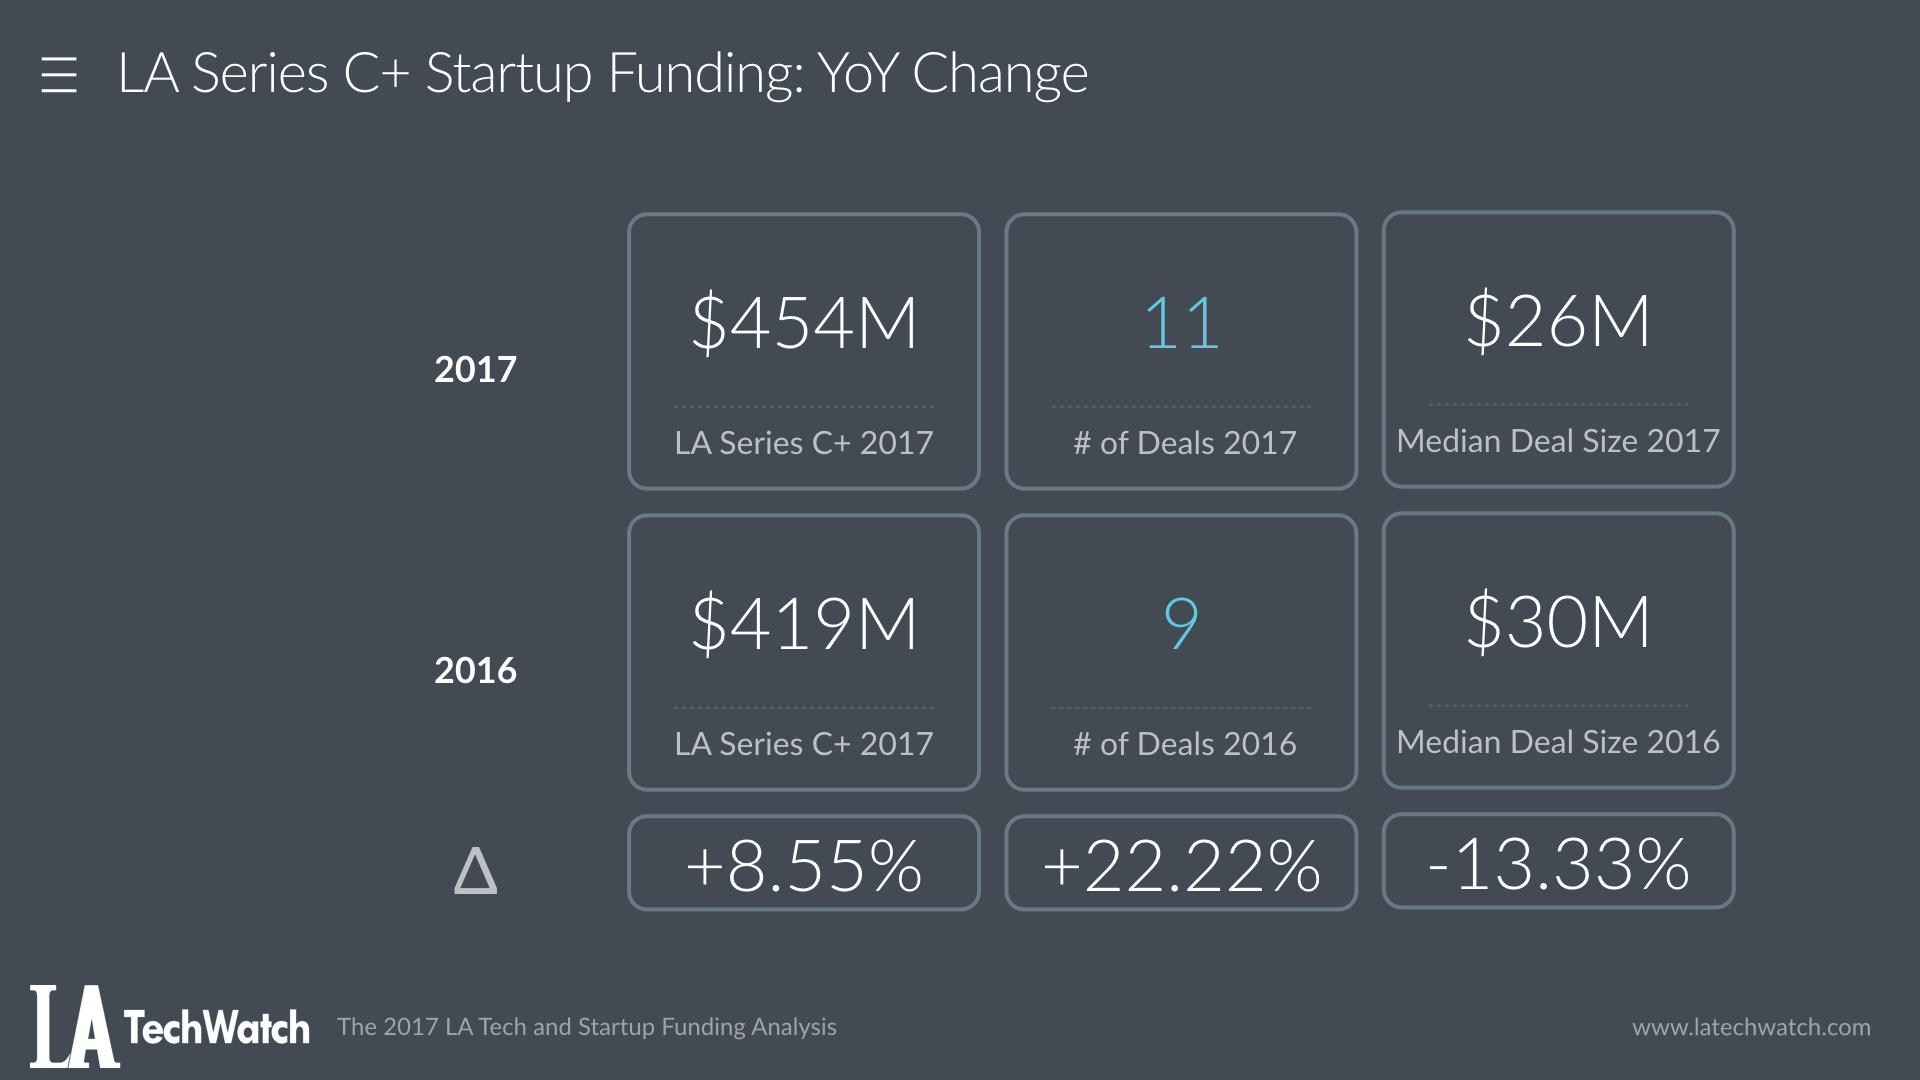The image size is (1920, 1080).
Task: Click the '# of Deals 2016' label
Action: click(x=1184, y=744)
